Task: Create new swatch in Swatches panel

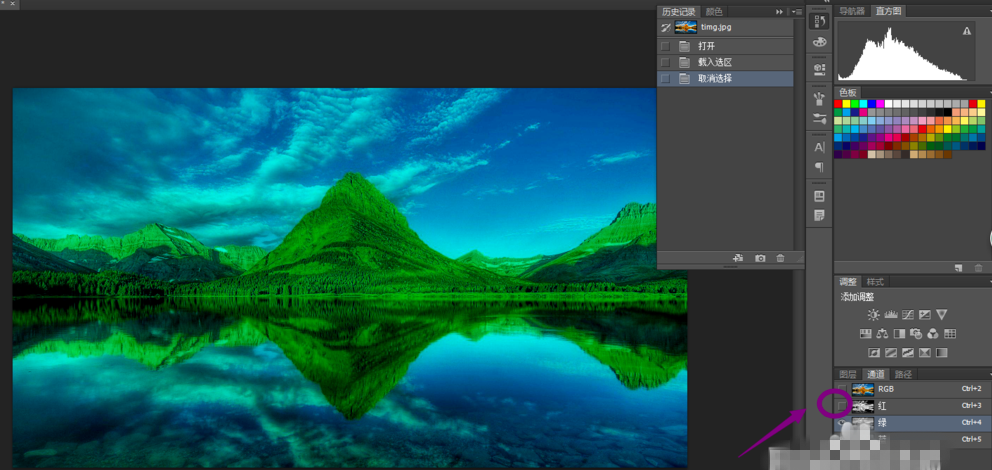Action: (x=959, y=268)
